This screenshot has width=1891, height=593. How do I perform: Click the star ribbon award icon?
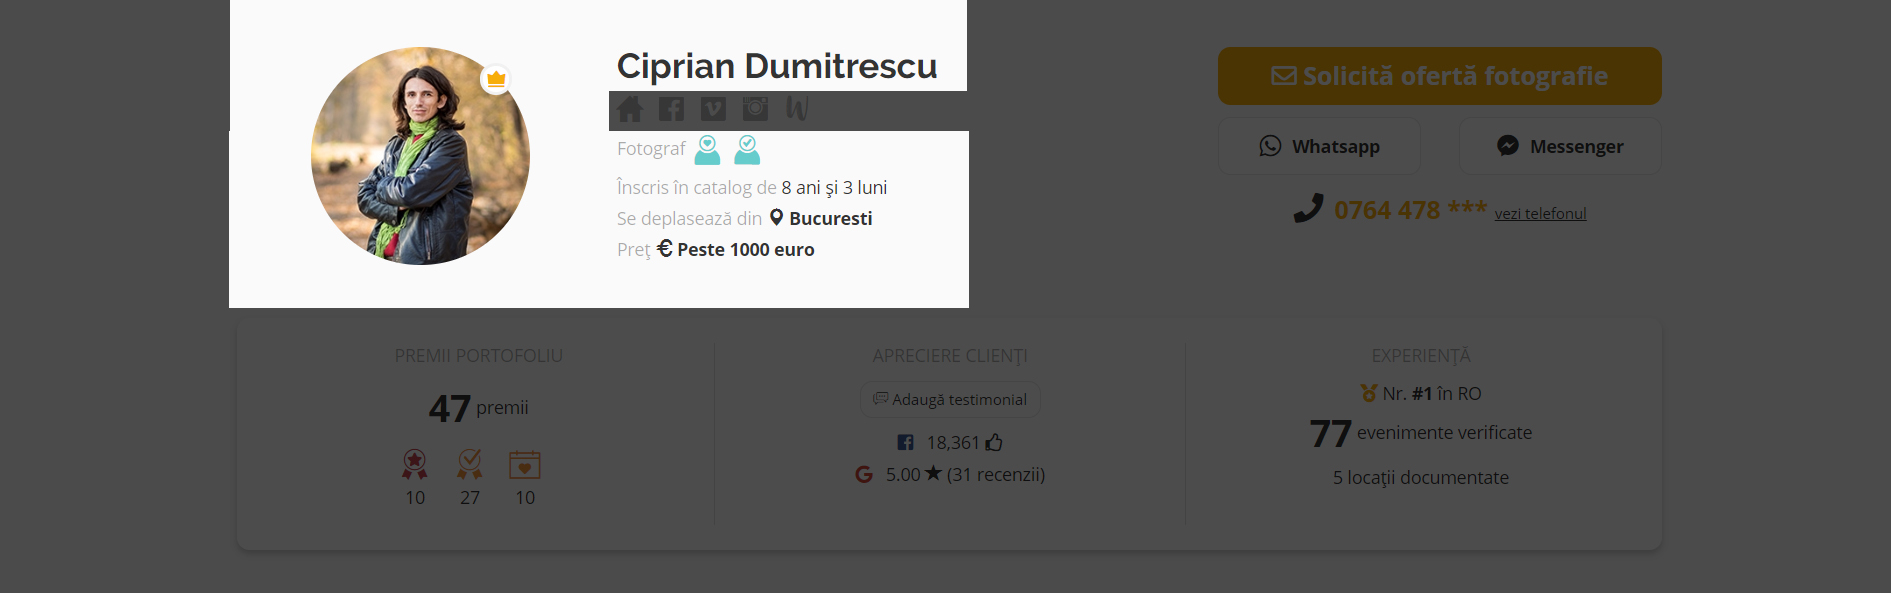(415, 464)
